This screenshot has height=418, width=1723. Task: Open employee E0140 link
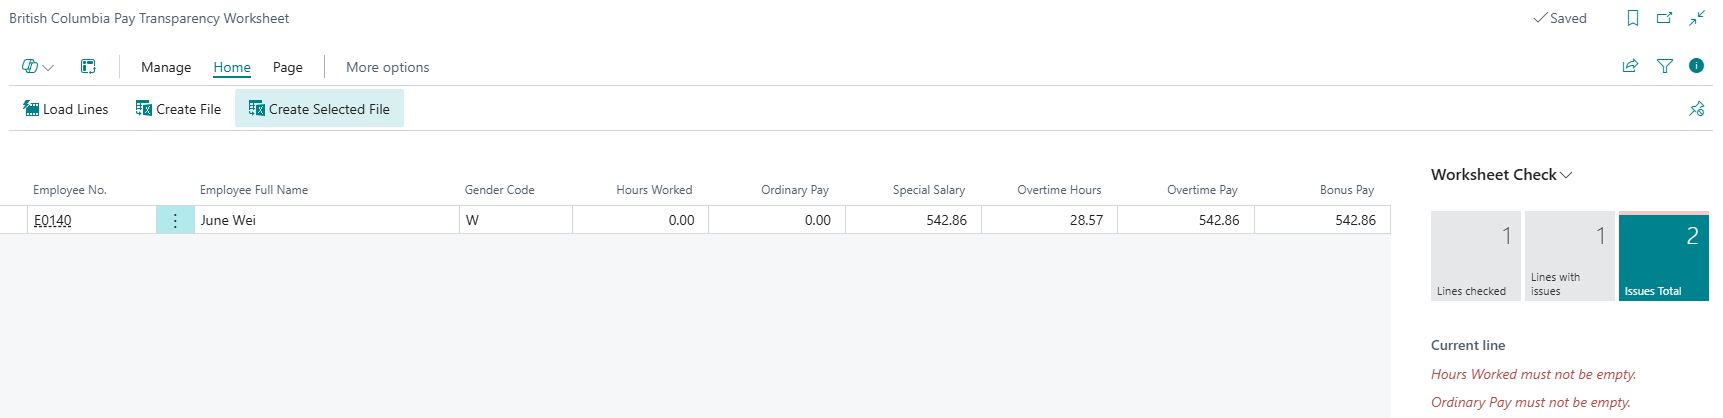(x=53, y=220)
